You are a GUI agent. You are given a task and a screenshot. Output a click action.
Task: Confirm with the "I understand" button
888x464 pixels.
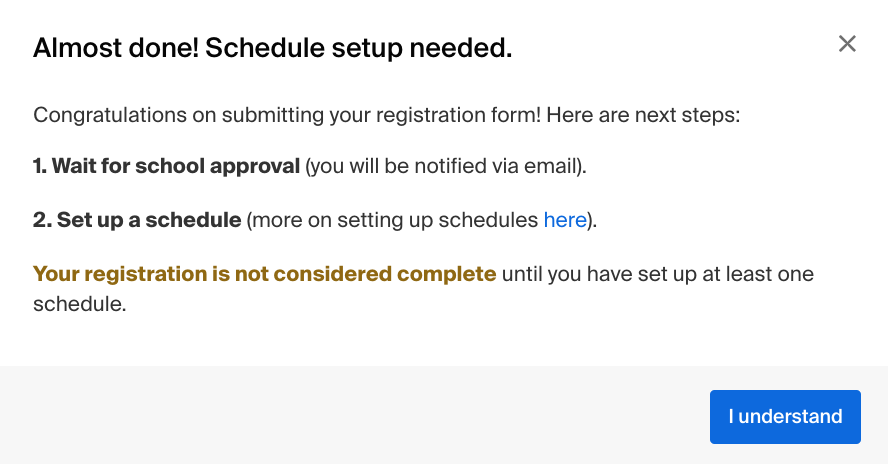[785, 416]
